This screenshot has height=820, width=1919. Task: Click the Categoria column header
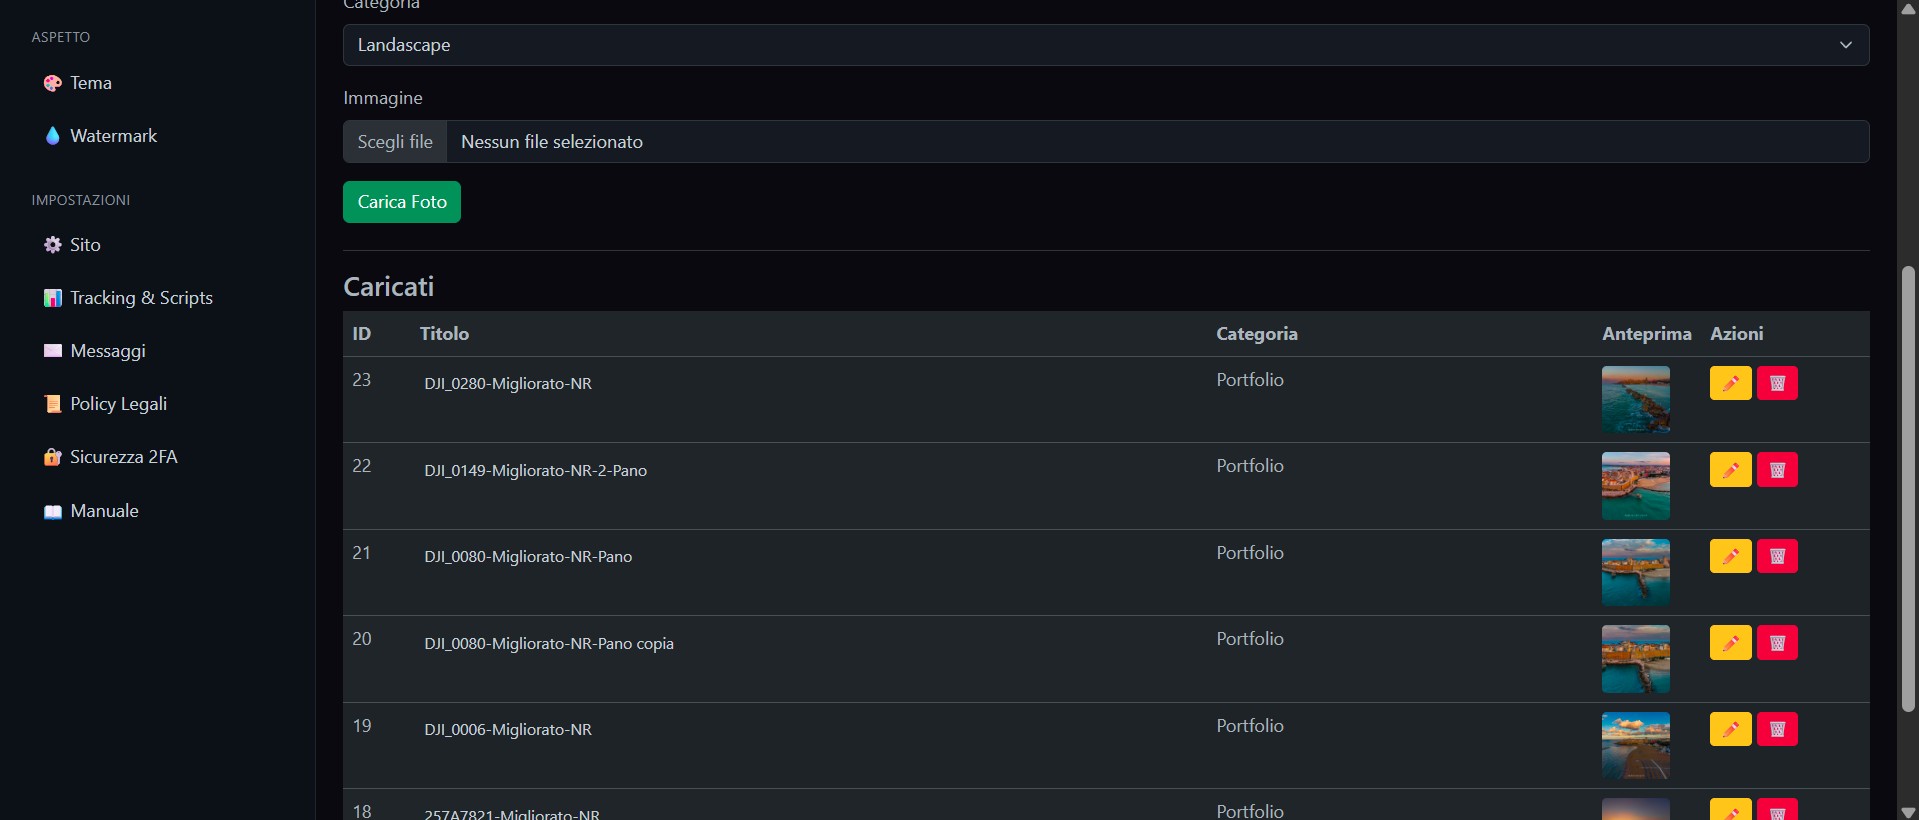point(1257,334)
